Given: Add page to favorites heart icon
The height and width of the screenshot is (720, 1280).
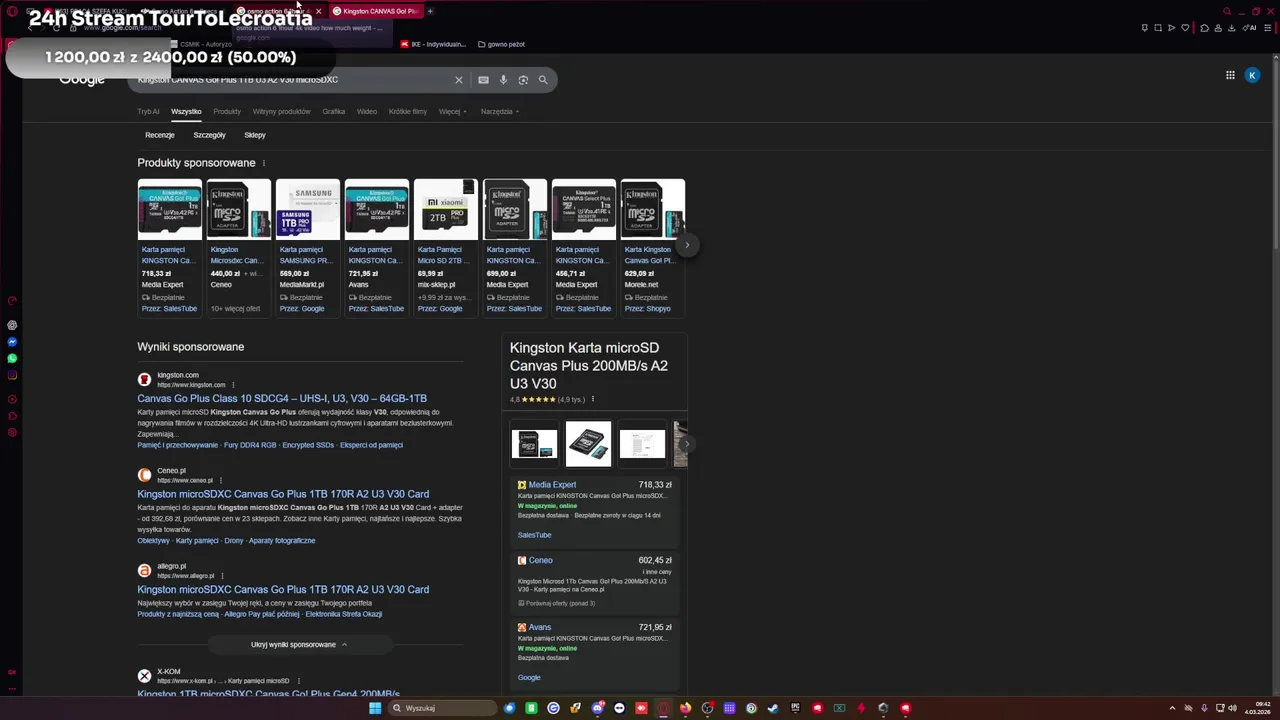Looking at the screenshot, I should pyautogui.click(x=1185, y=28).
